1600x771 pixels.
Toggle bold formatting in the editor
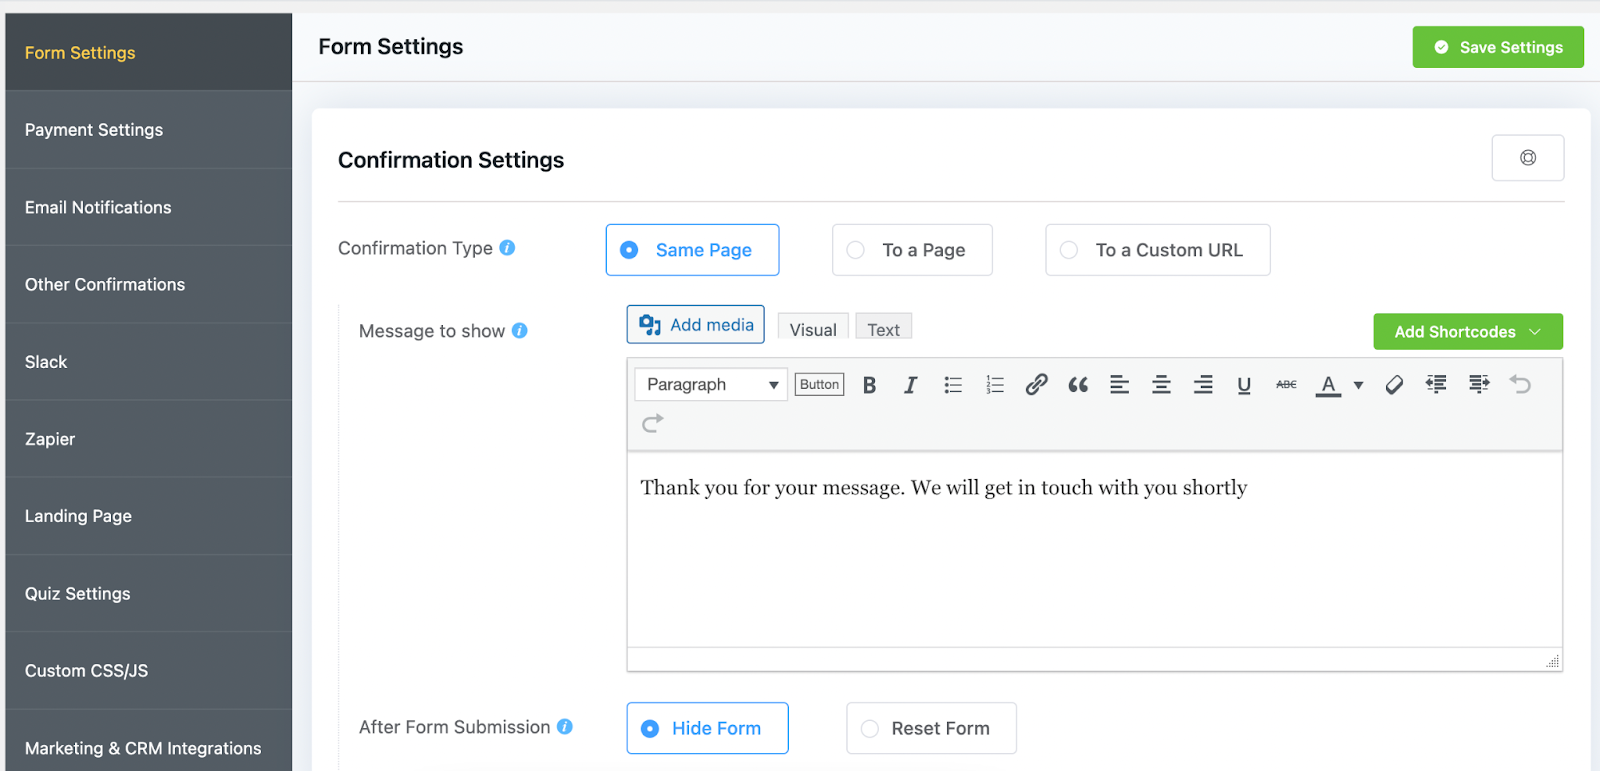click(x=869, y=385)
